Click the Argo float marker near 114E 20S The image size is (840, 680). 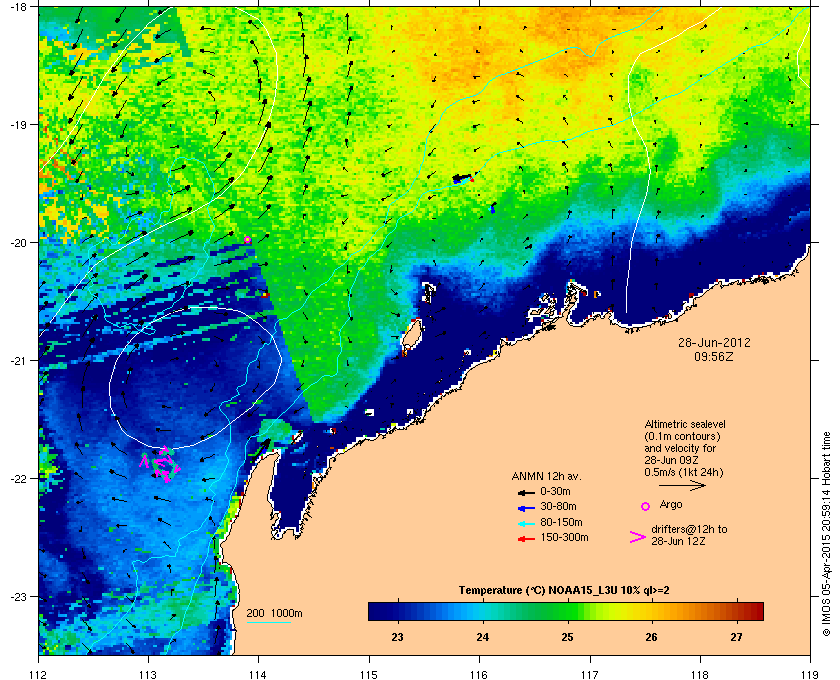[x=248, y=240]
